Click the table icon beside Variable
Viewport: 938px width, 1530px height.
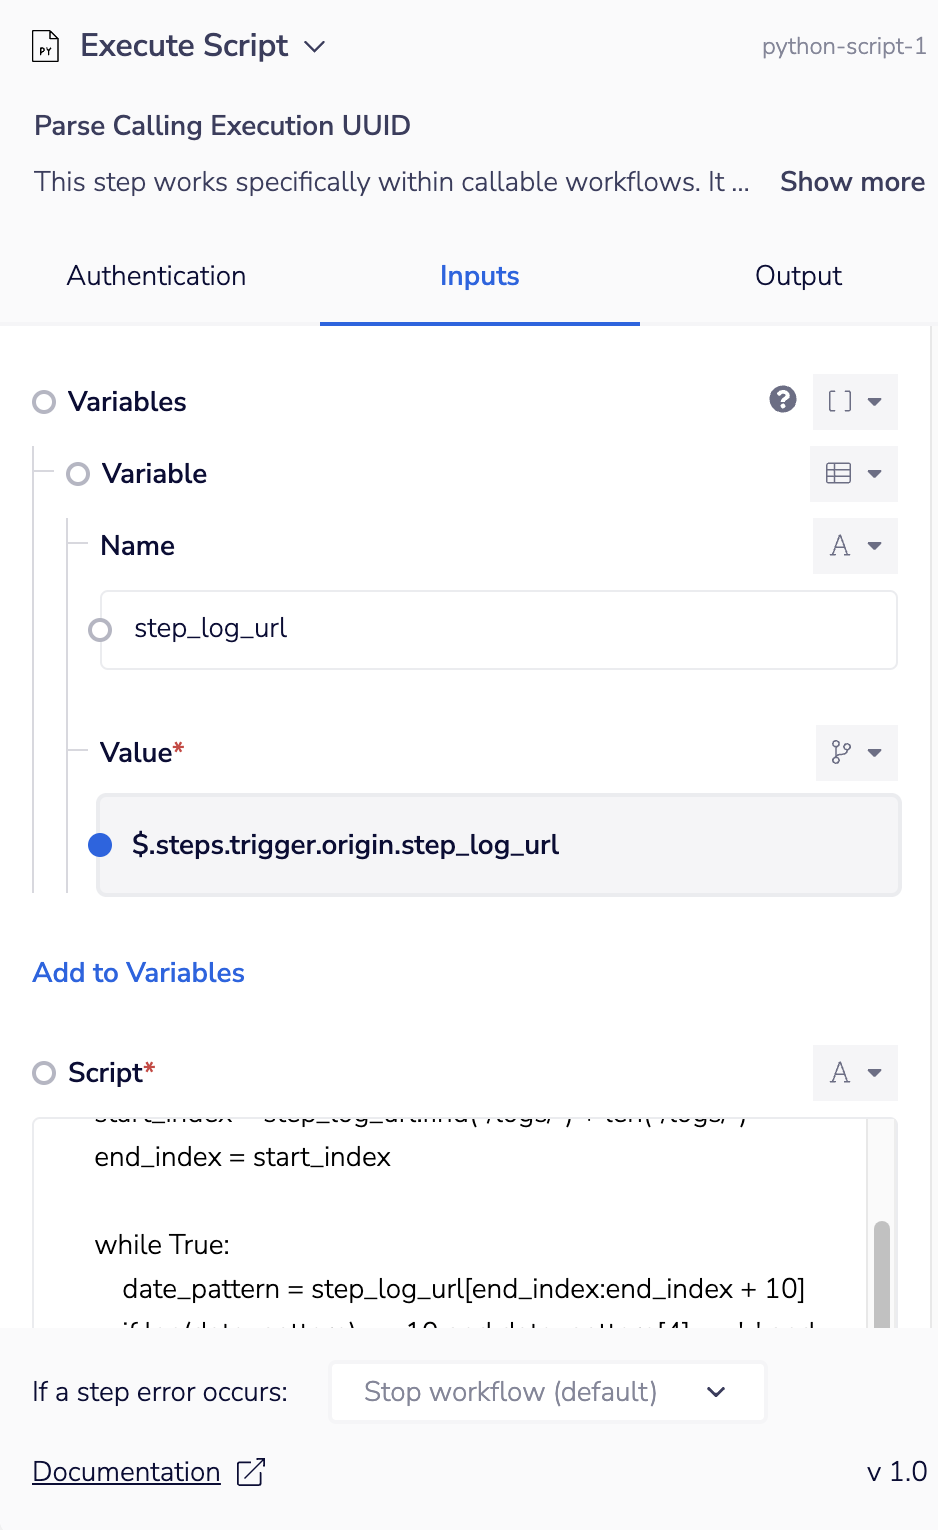tap(839, 474)
